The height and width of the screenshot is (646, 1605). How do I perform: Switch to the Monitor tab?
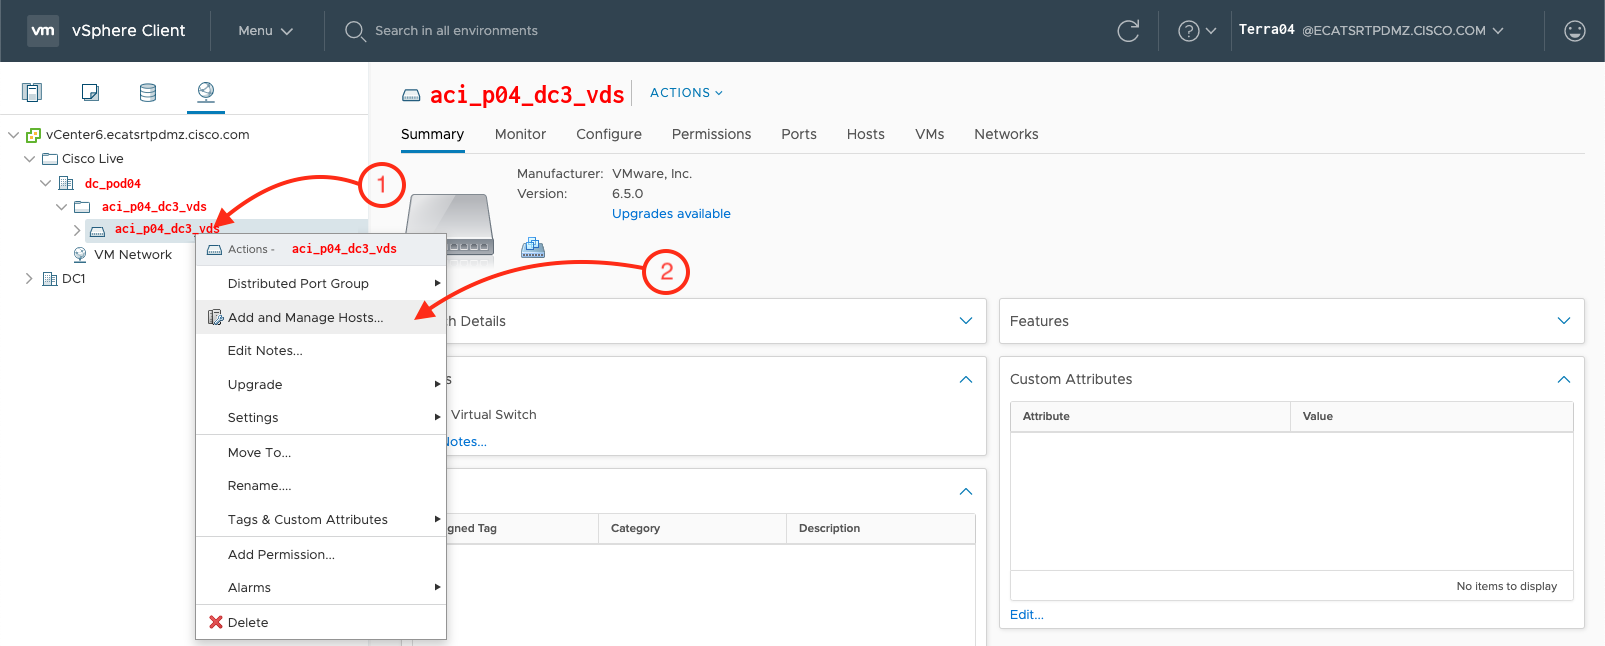tap(520, 134)
